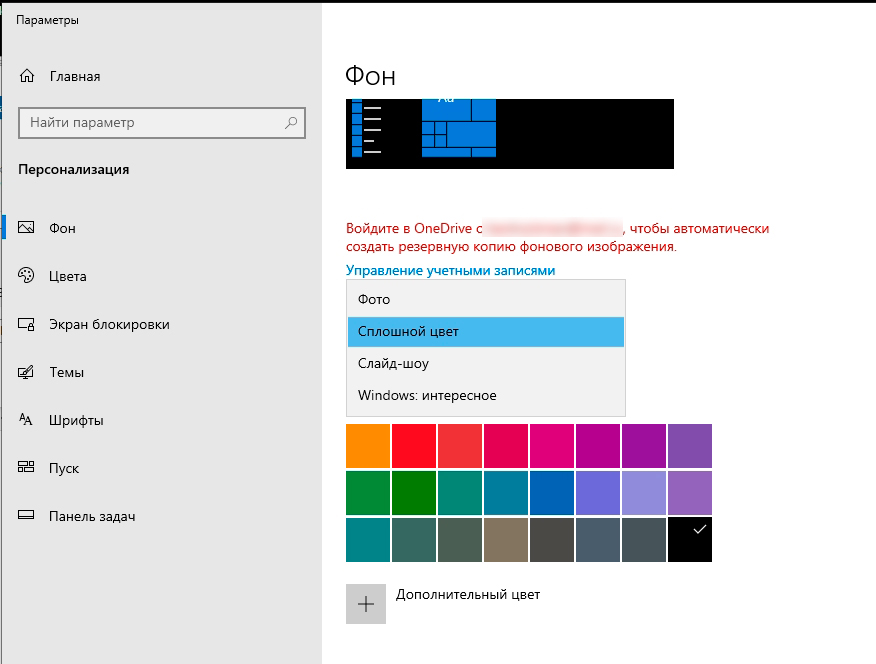Pick the purple swatch ending first row
Image resolution: width=876 pixels, height=664 pixels.
coord(689,446)
